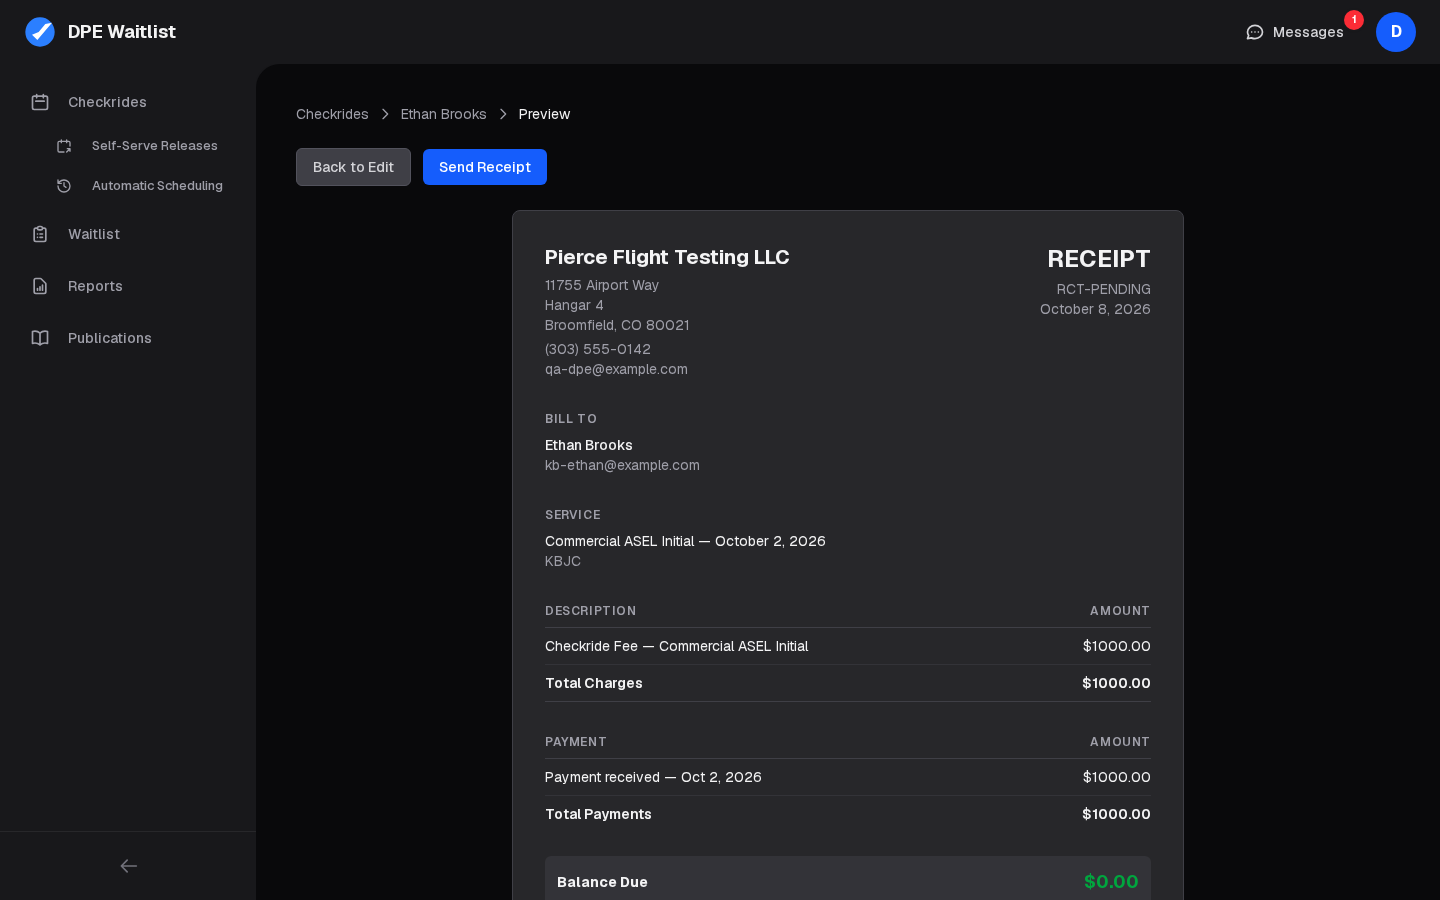Click the Total Charges label
The image size is (1440, 900).
coord(594,683)
